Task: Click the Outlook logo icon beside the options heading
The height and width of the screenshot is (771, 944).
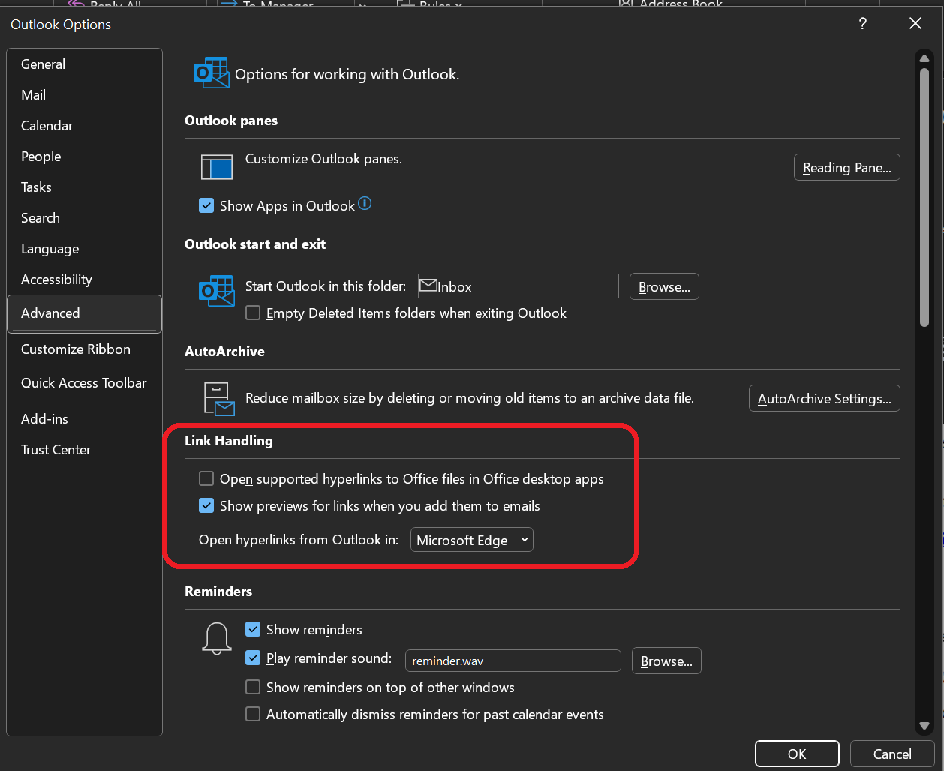Action: 211,73
